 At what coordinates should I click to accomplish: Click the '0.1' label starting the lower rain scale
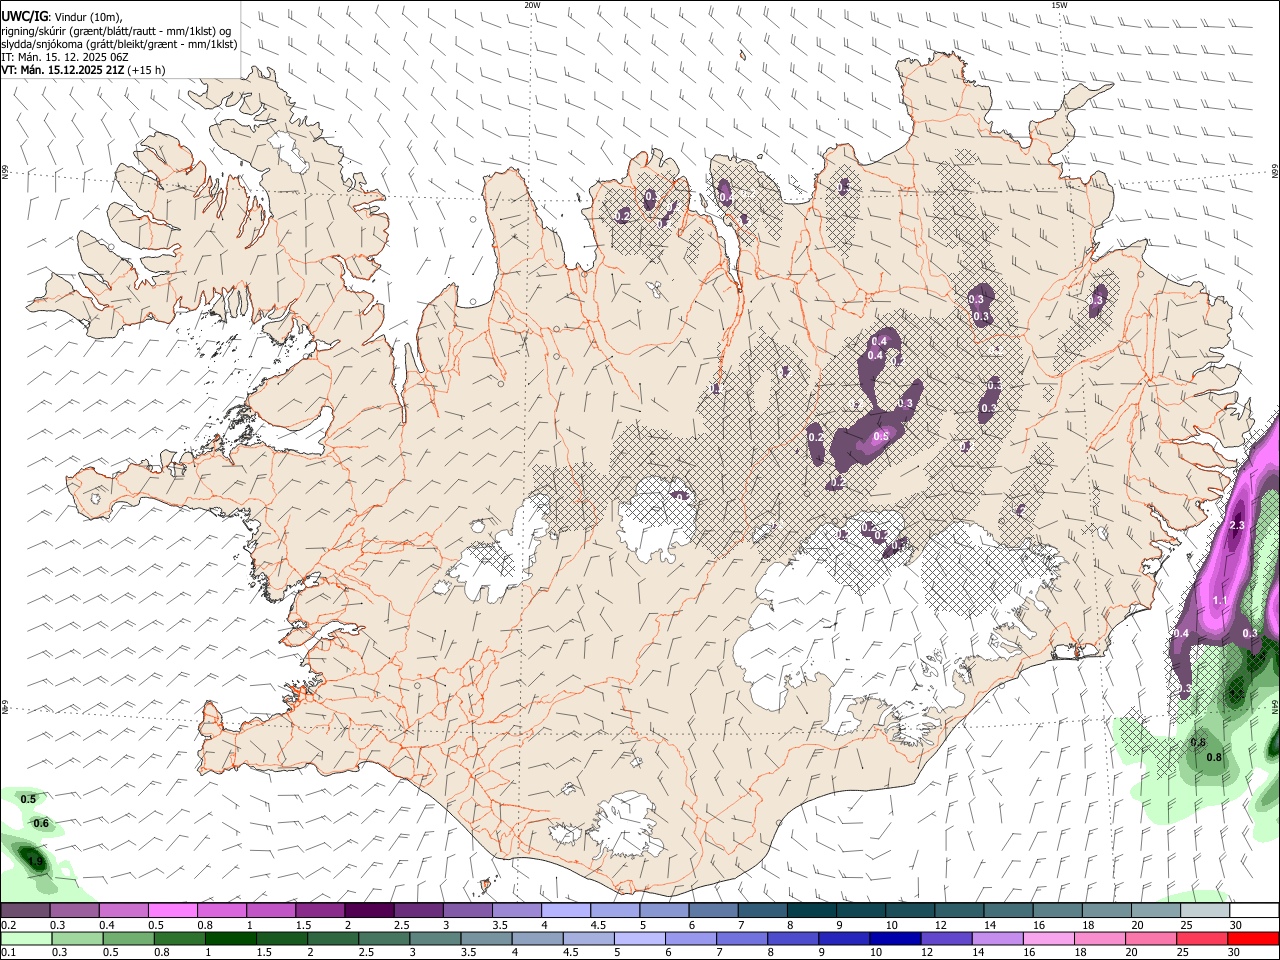(9, 953)
